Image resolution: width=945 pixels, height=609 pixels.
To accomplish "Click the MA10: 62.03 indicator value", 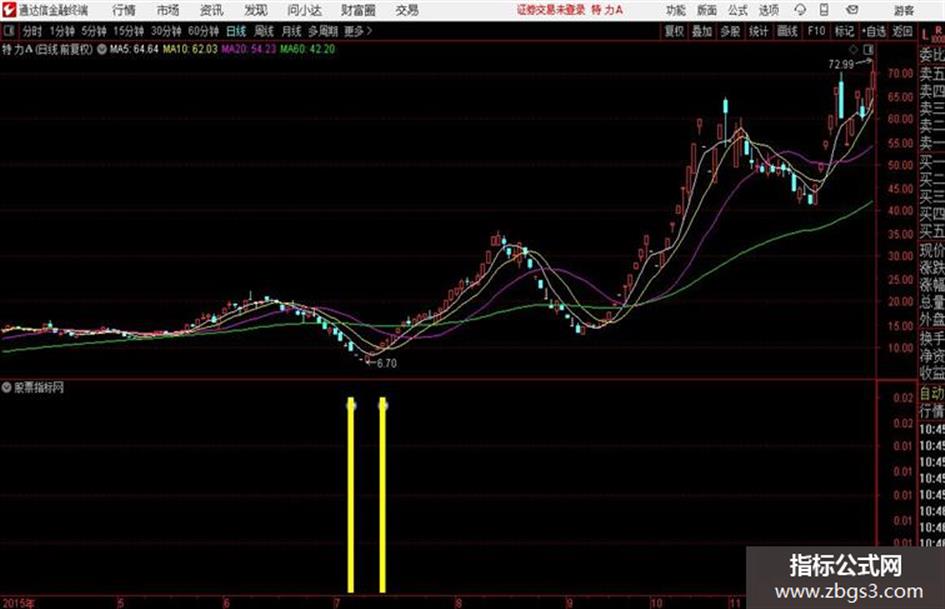I will 190,49.
